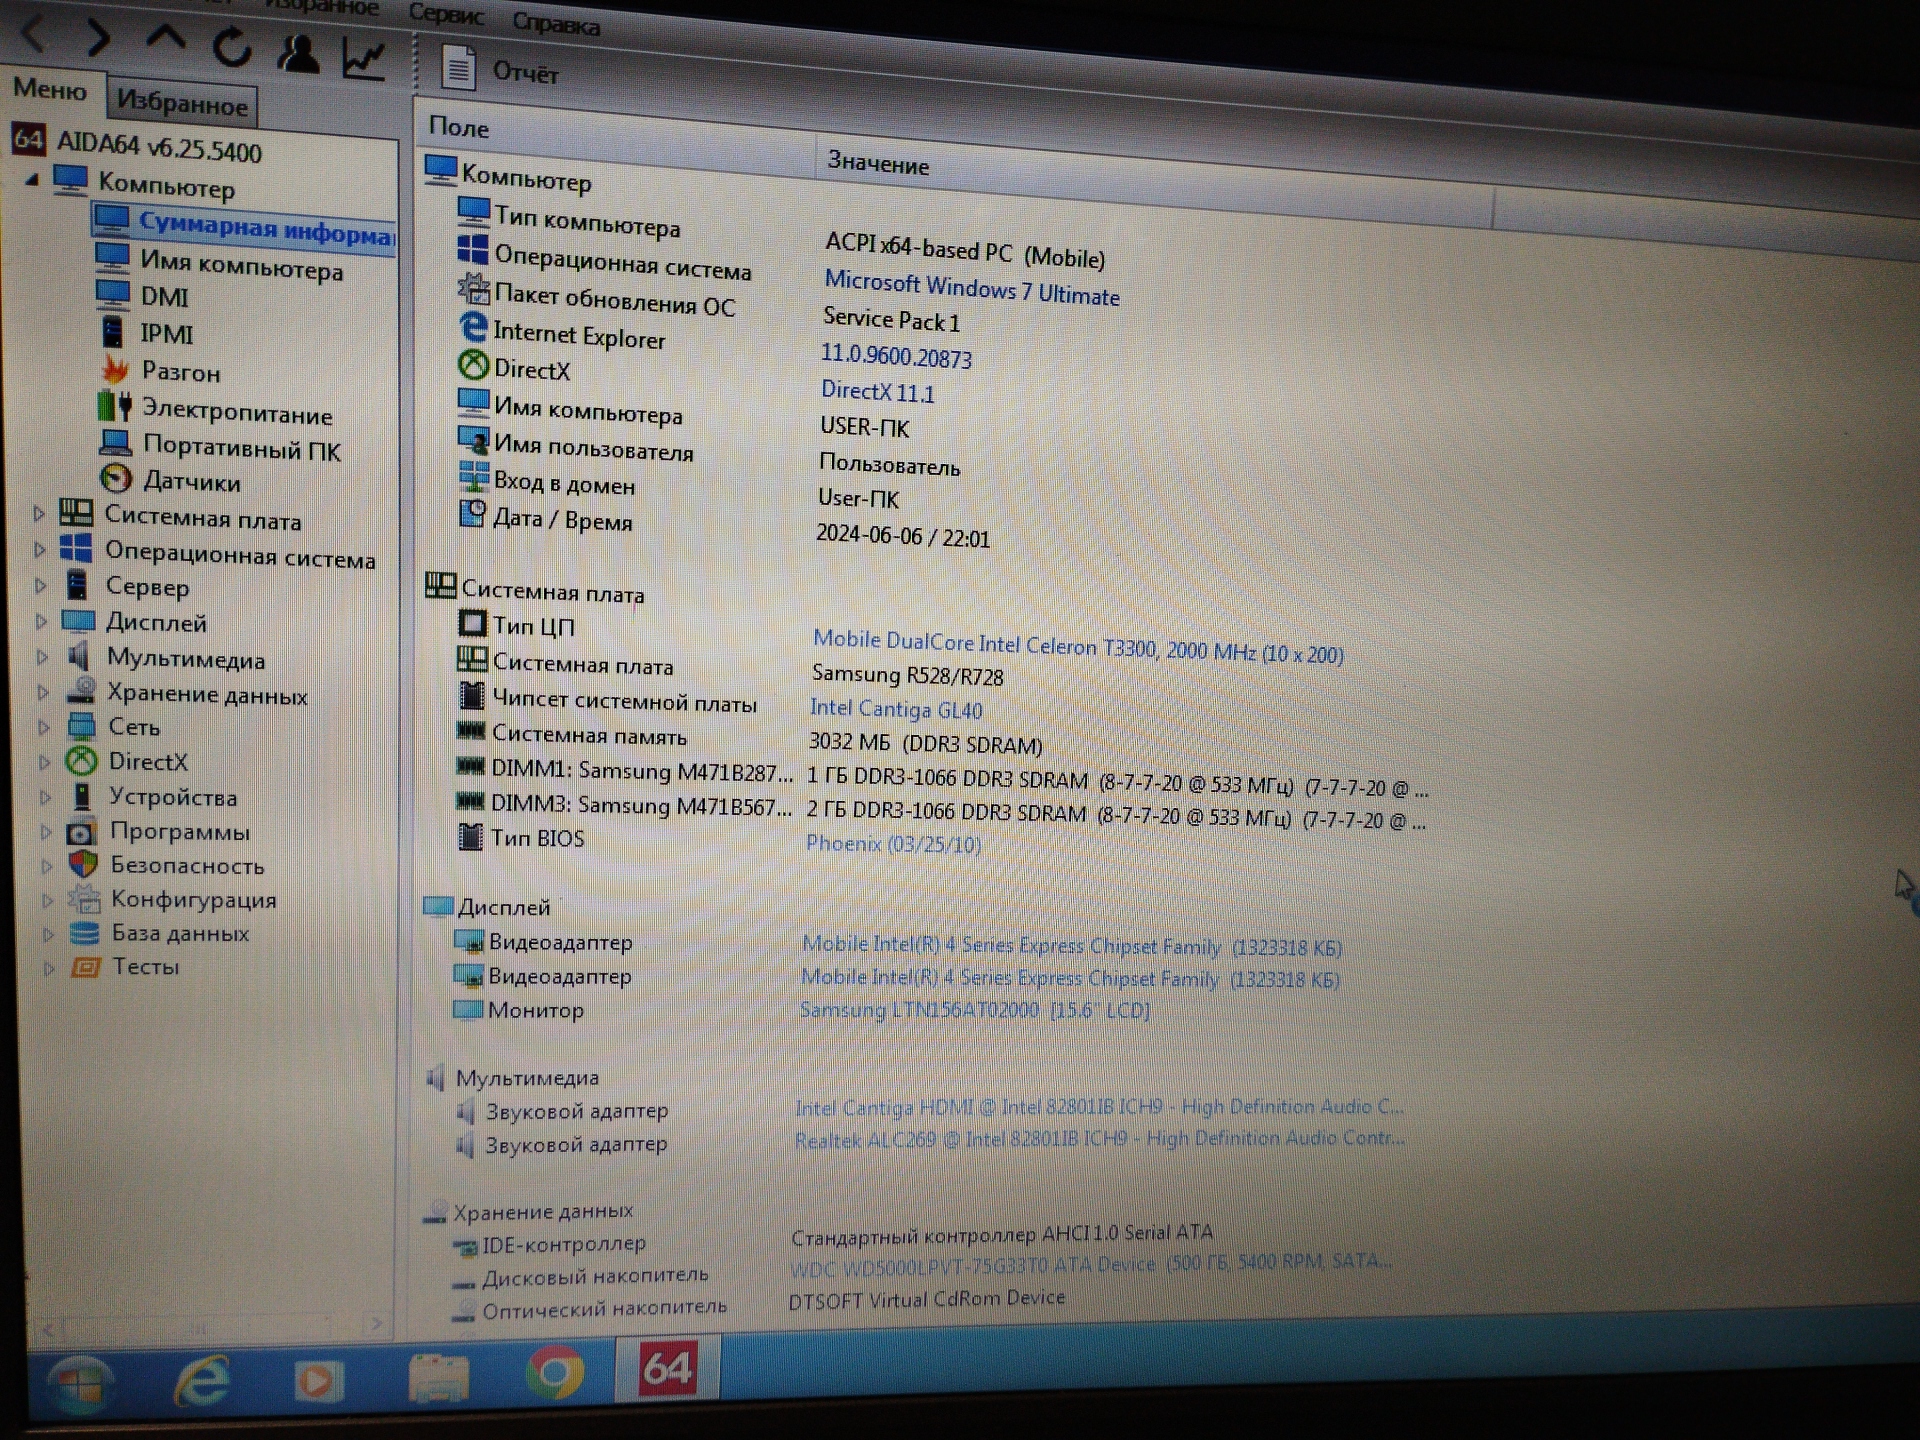Open the DirectX 11.1 value link
This screenshot has height=1440, width=1920.
point(877,391)
